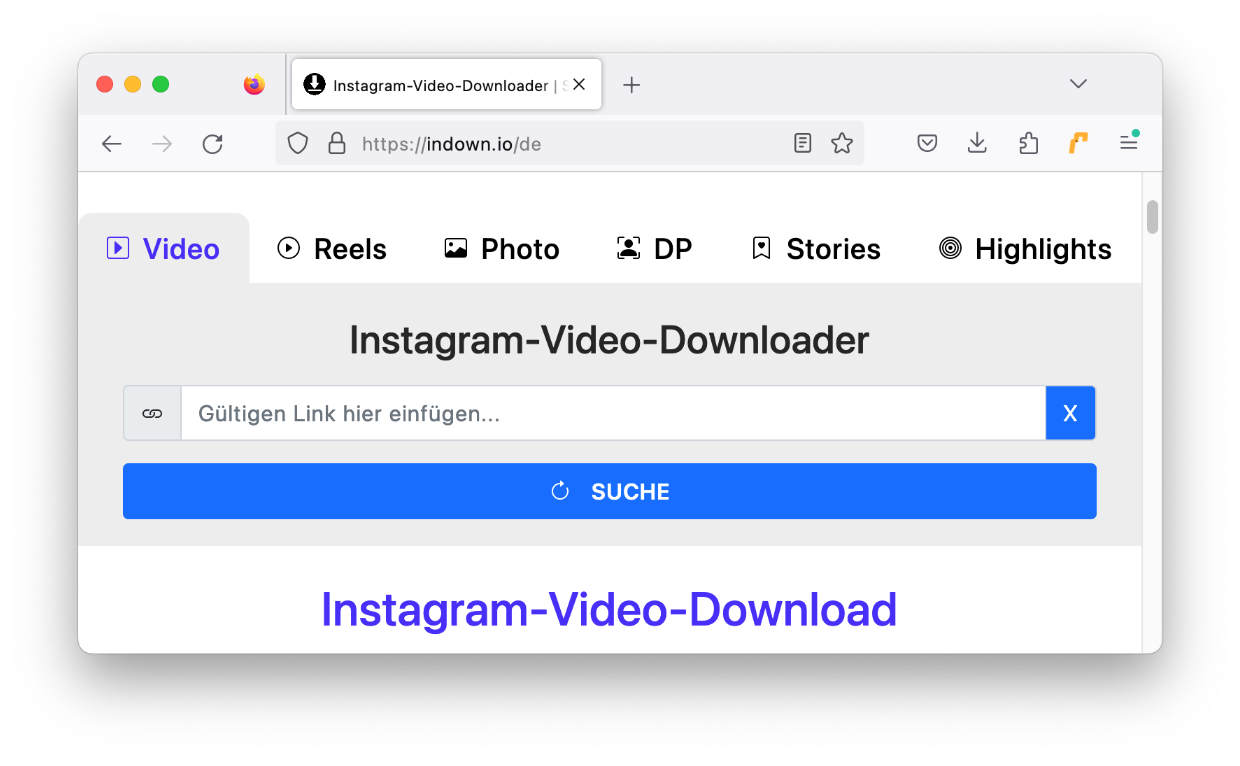
Task: Switch to the Video tab
Action: click(163, 249)
